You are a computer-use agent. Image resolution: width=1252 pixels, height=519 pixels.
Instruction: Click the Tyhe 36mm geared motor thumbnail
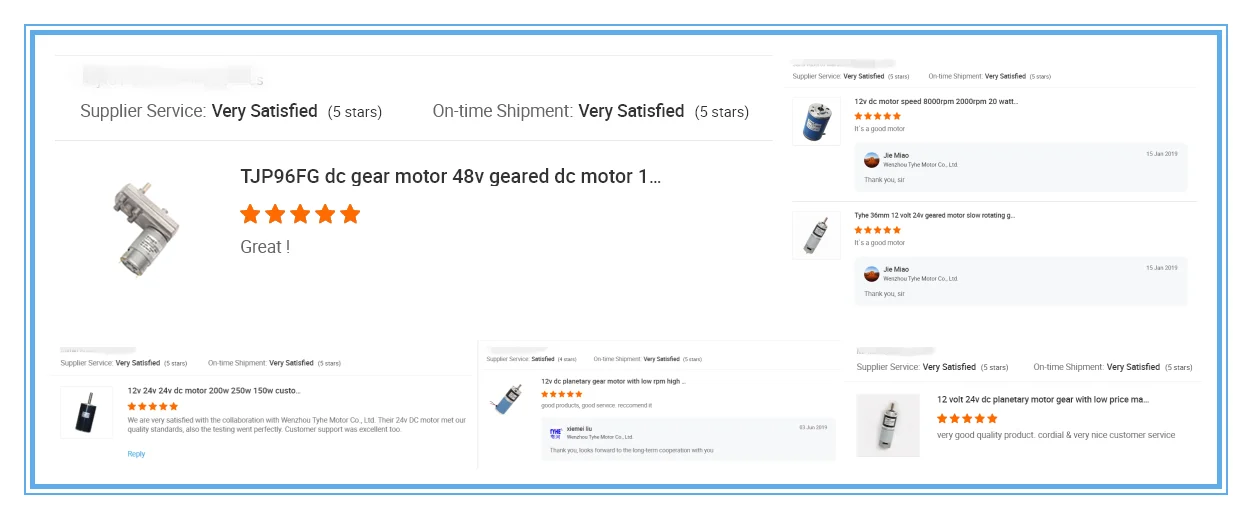coord(816,235)
